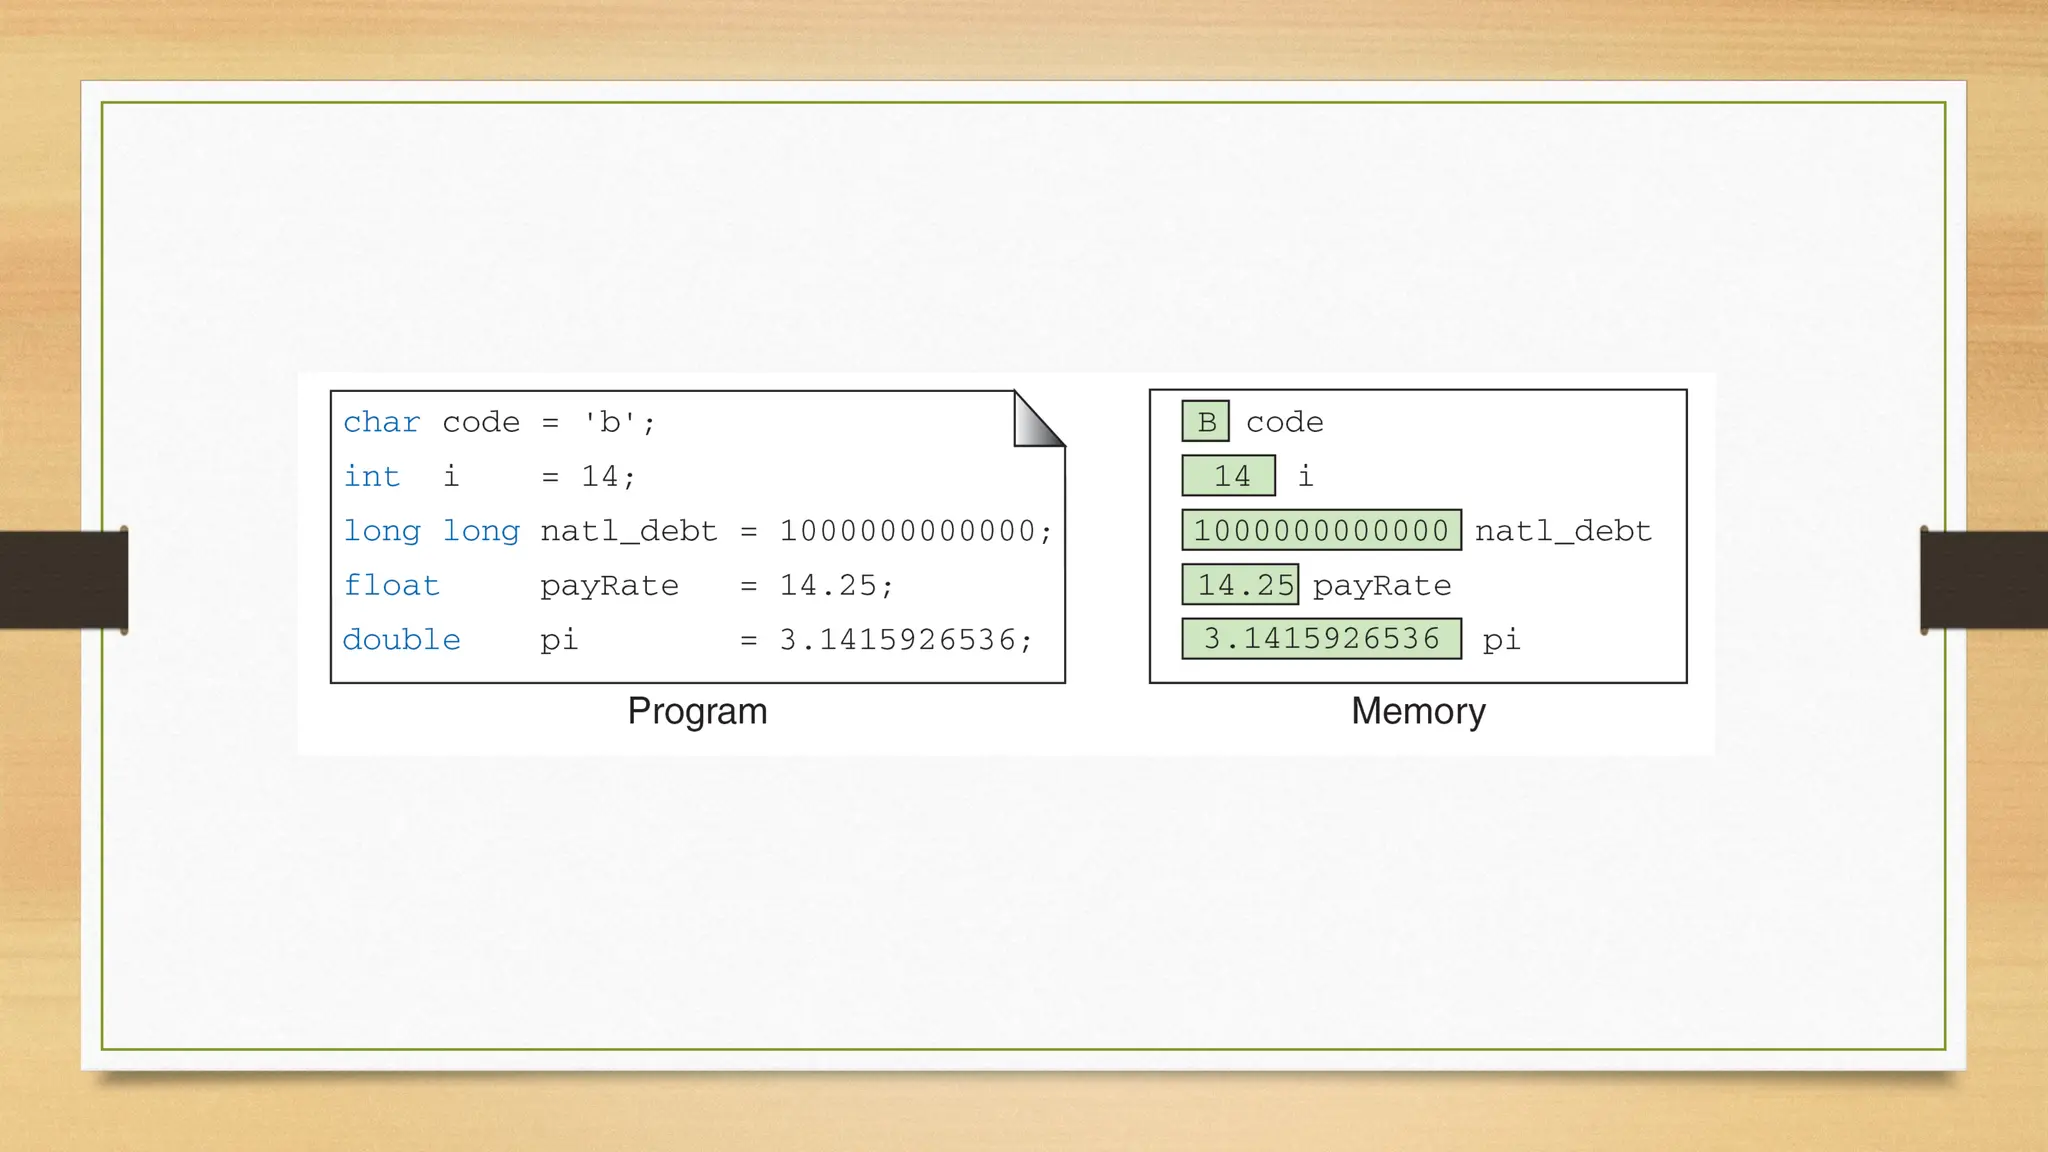Click the Memory caption label
Image resolution: width=2048 pixels, height=1152 pixels.
point(1418,711)
